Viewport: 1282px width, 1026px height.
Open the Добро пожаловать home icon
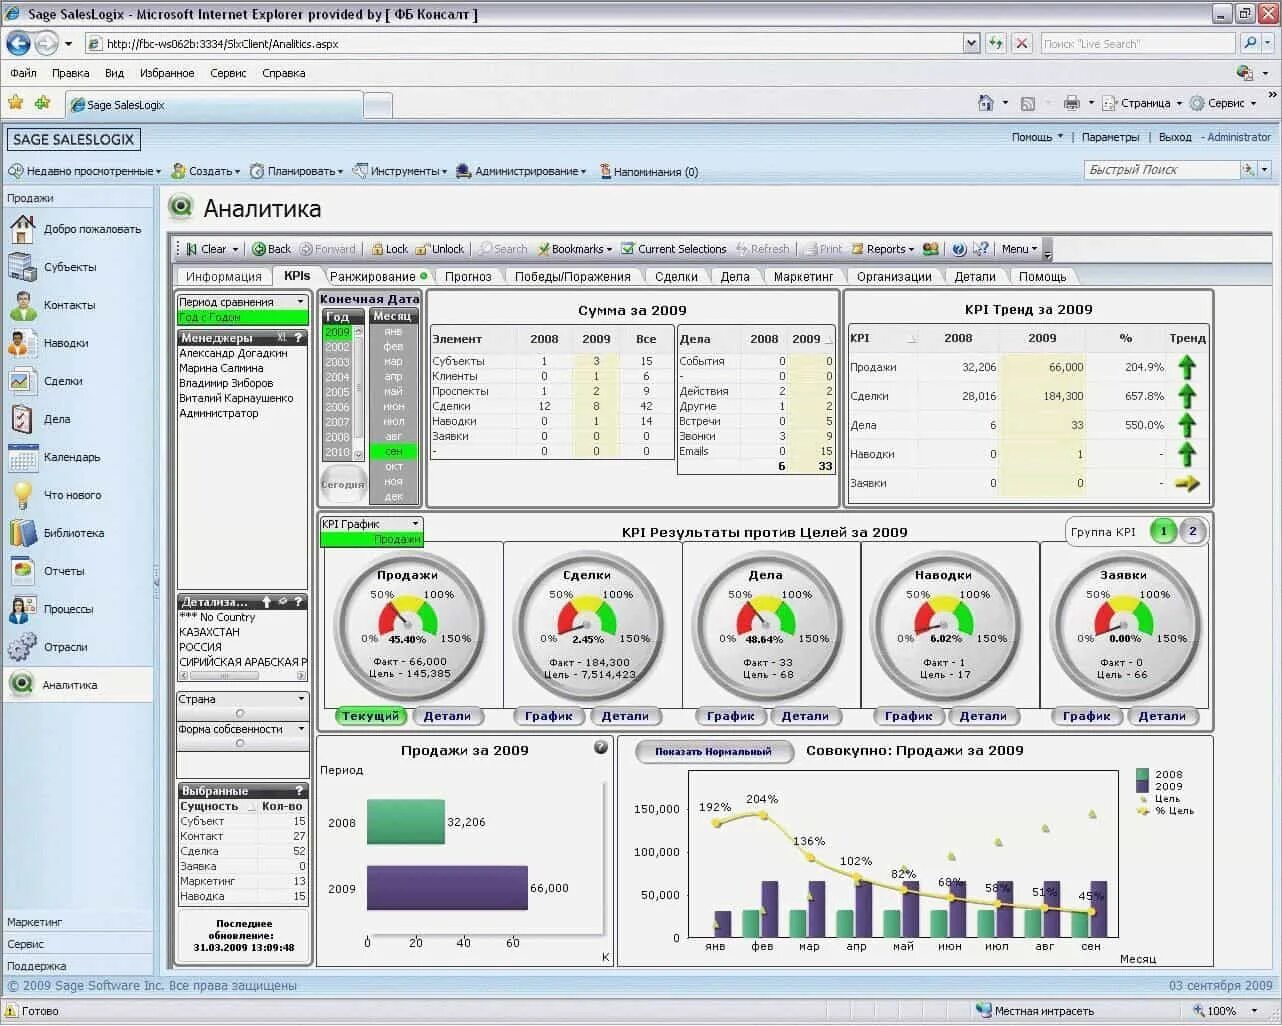[x=22, y=230]
